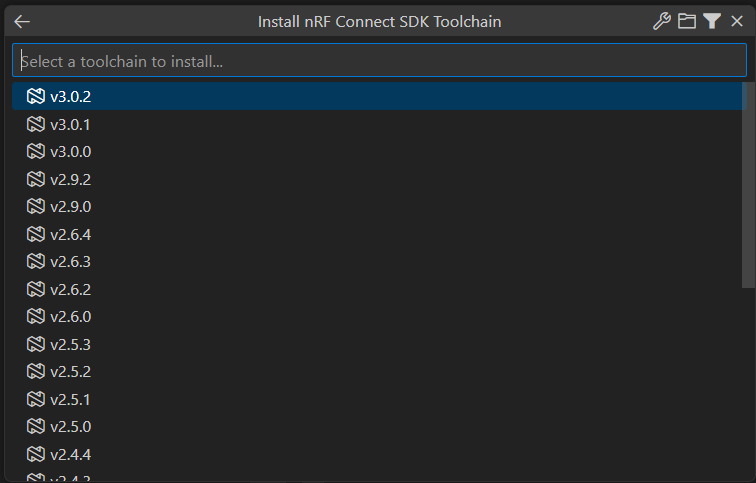The image size is (756, 483).
Task: Click the Nordic icon beside v2.5.3
Action: [36, 345]
